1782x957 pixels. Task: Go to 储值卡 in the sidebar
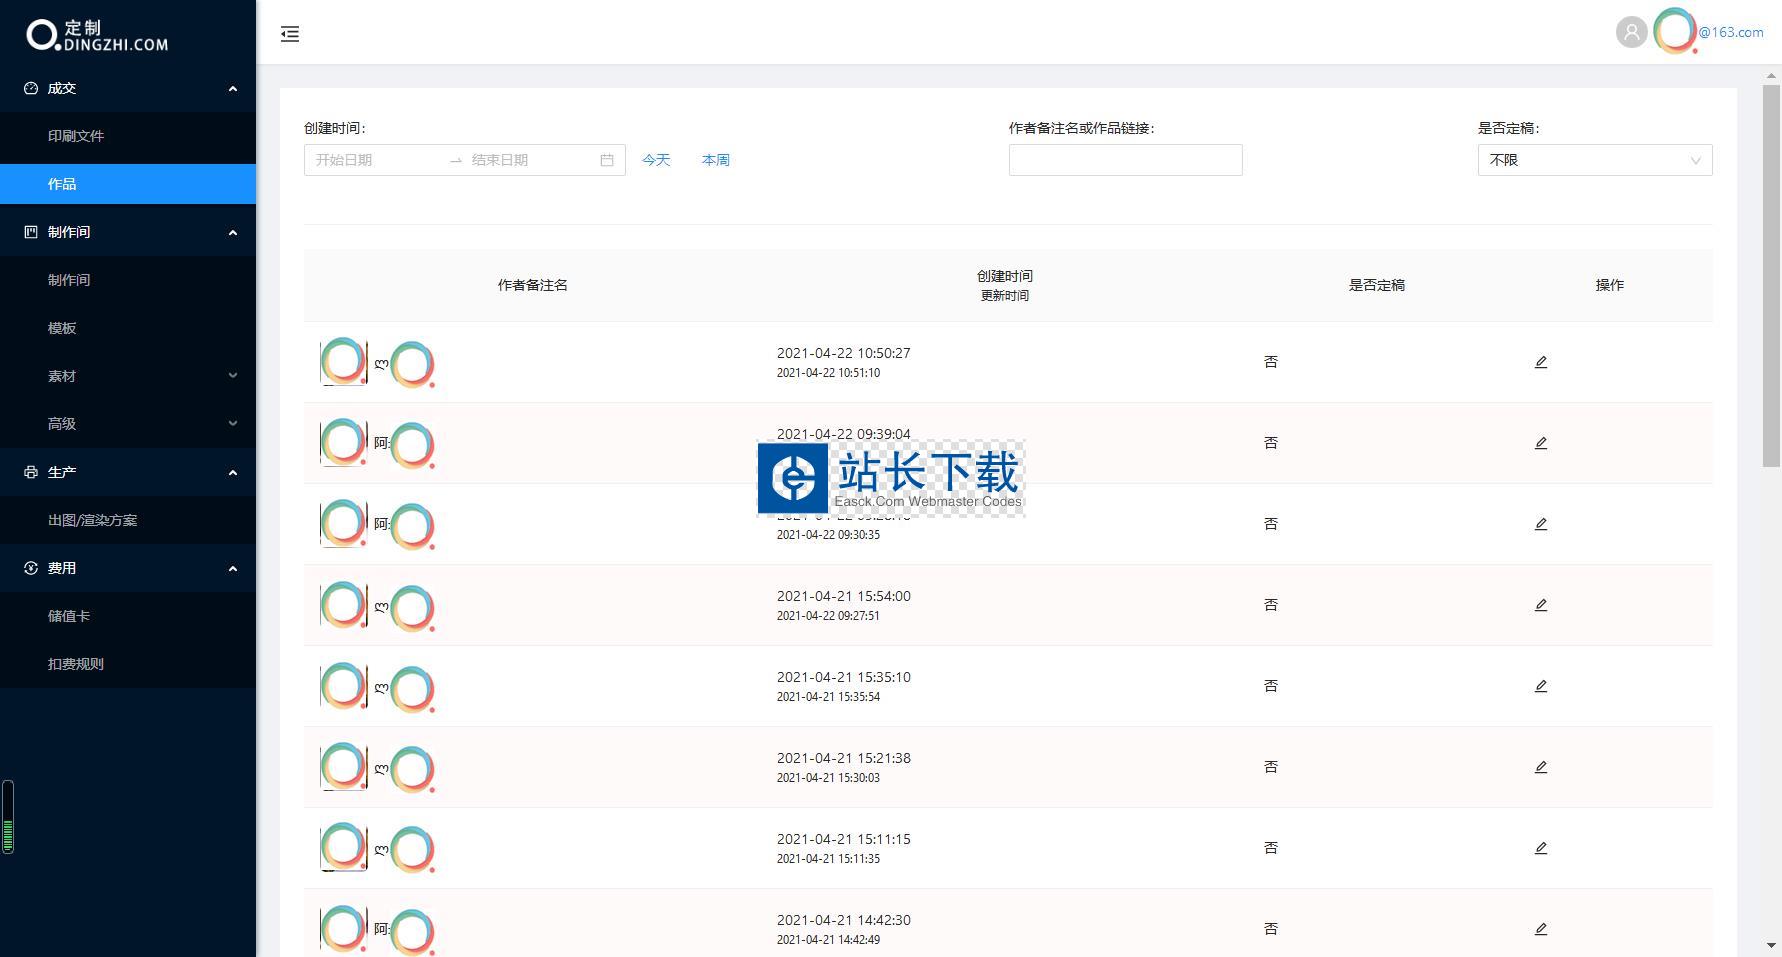[x=69, y=616]
